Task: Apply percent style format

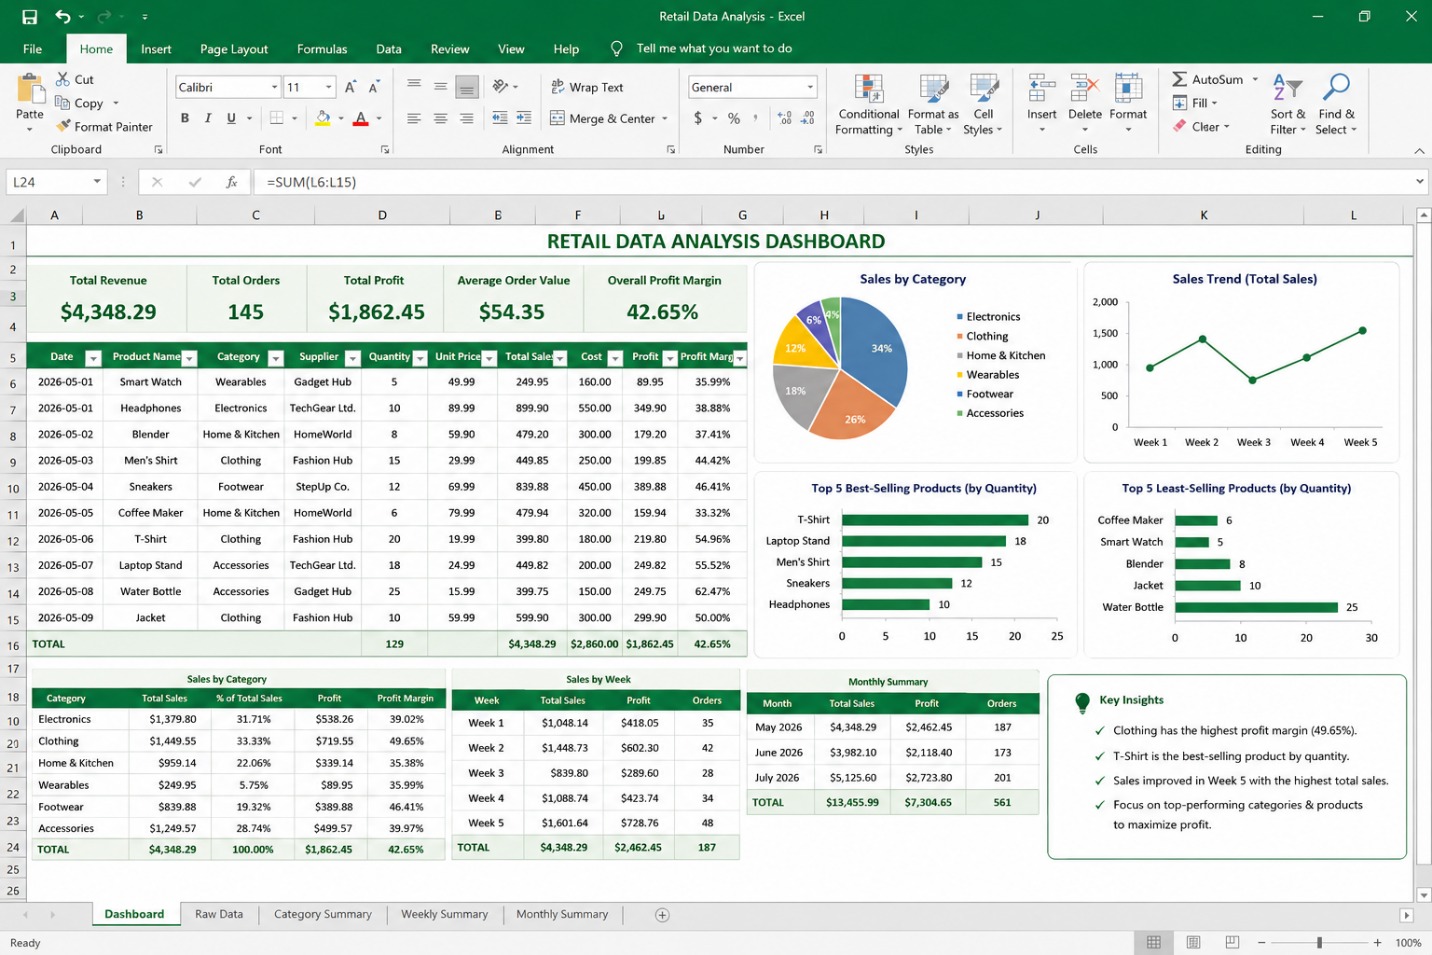Action: 734,118
